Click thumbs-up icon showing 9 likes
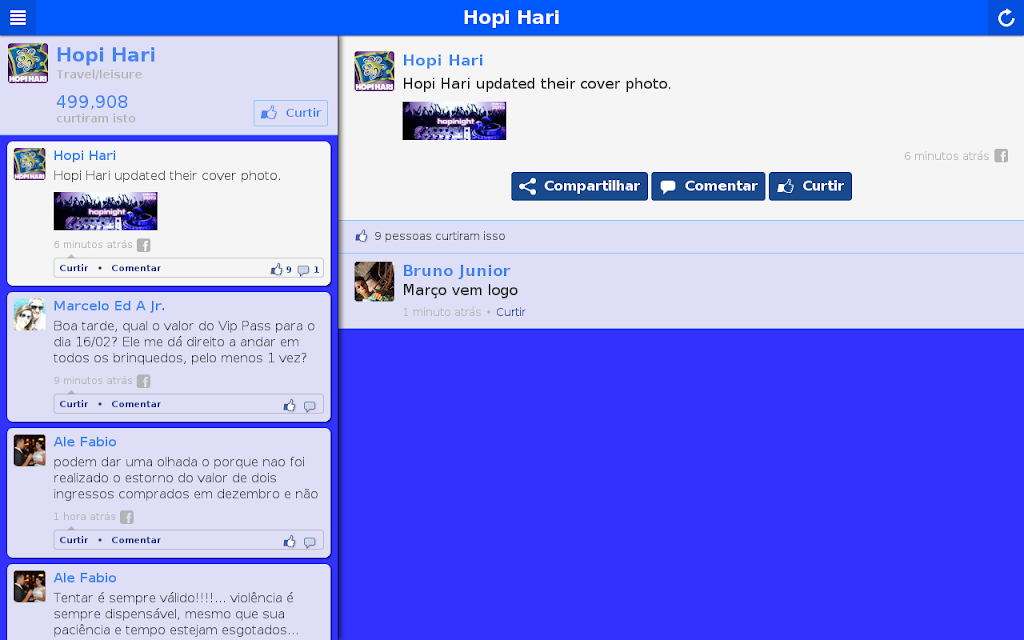 tap(276, 269)
